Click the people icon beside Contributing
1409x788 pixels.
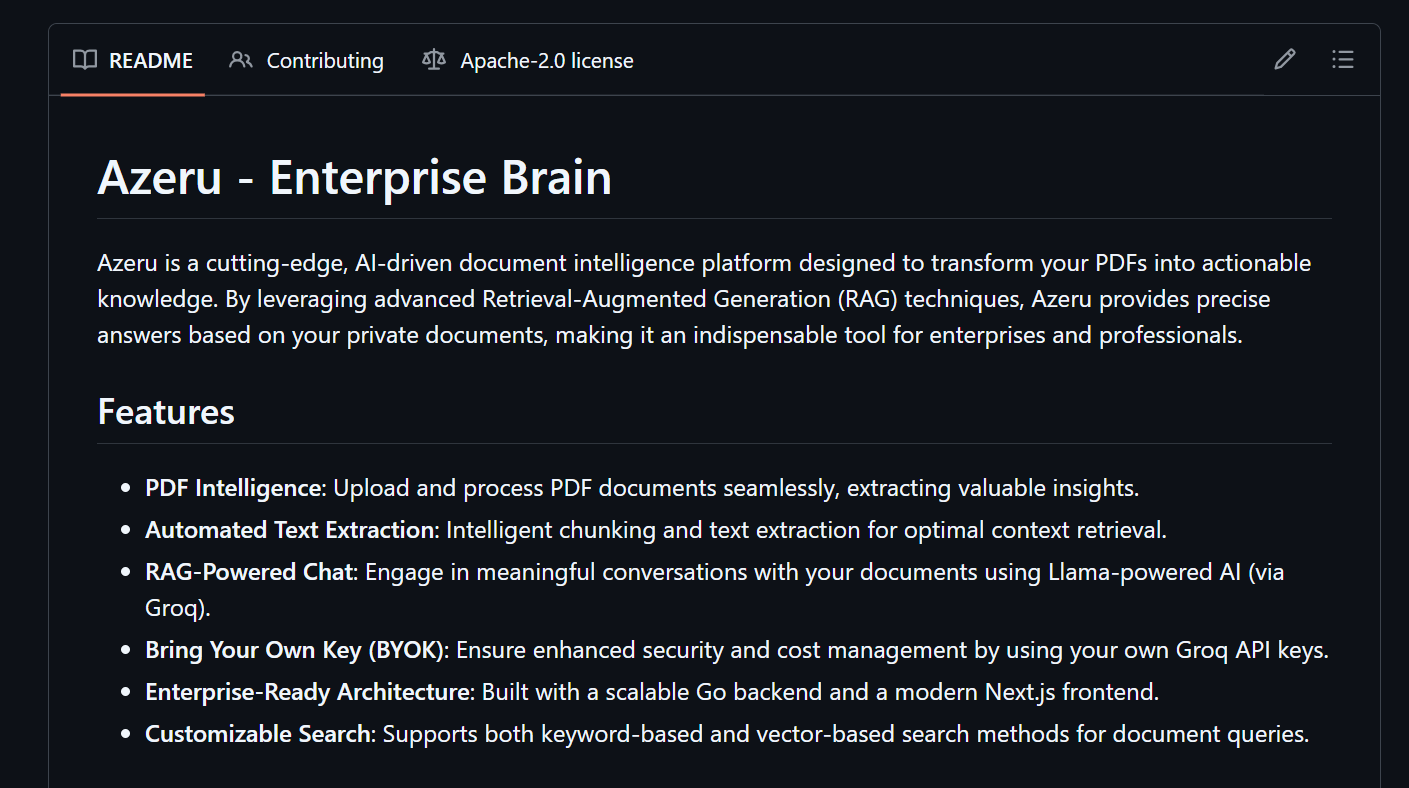(239, 60)
